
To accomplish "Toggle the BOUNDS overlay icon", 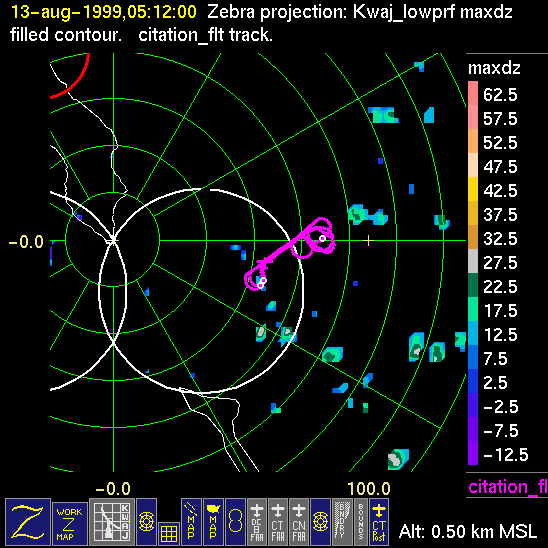I will tap(361, 521).
